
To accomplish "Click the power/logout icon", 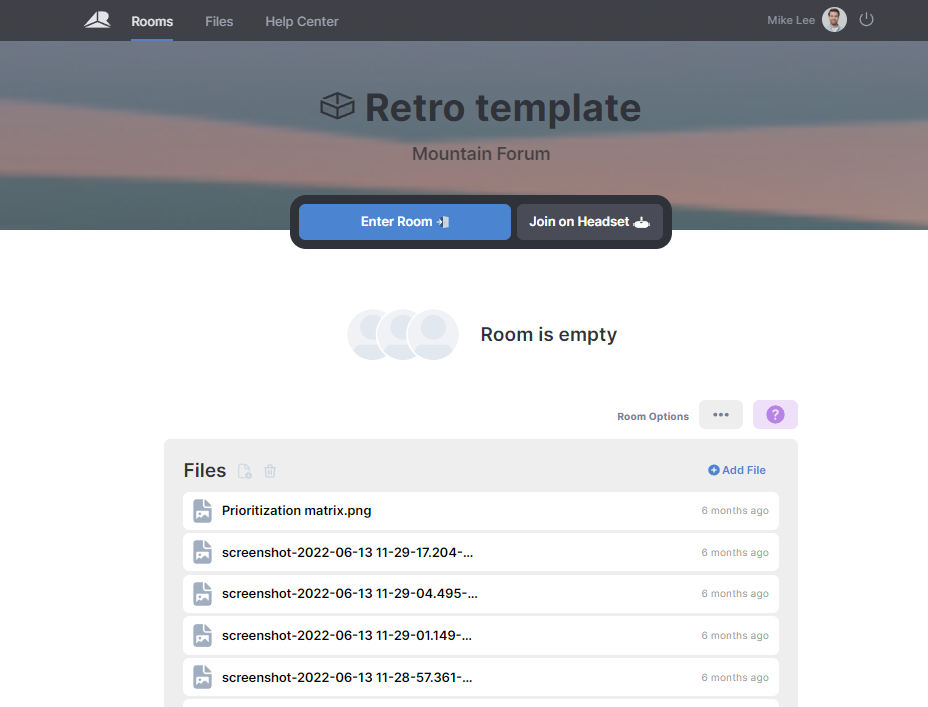I will click(866, 19).
